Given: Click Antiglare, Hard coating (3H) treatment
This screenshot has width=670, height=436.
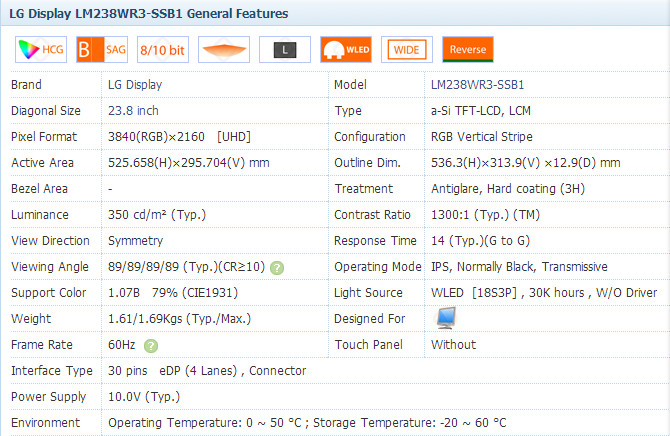Looking at the screenshot, I should [x=508, y=189].
